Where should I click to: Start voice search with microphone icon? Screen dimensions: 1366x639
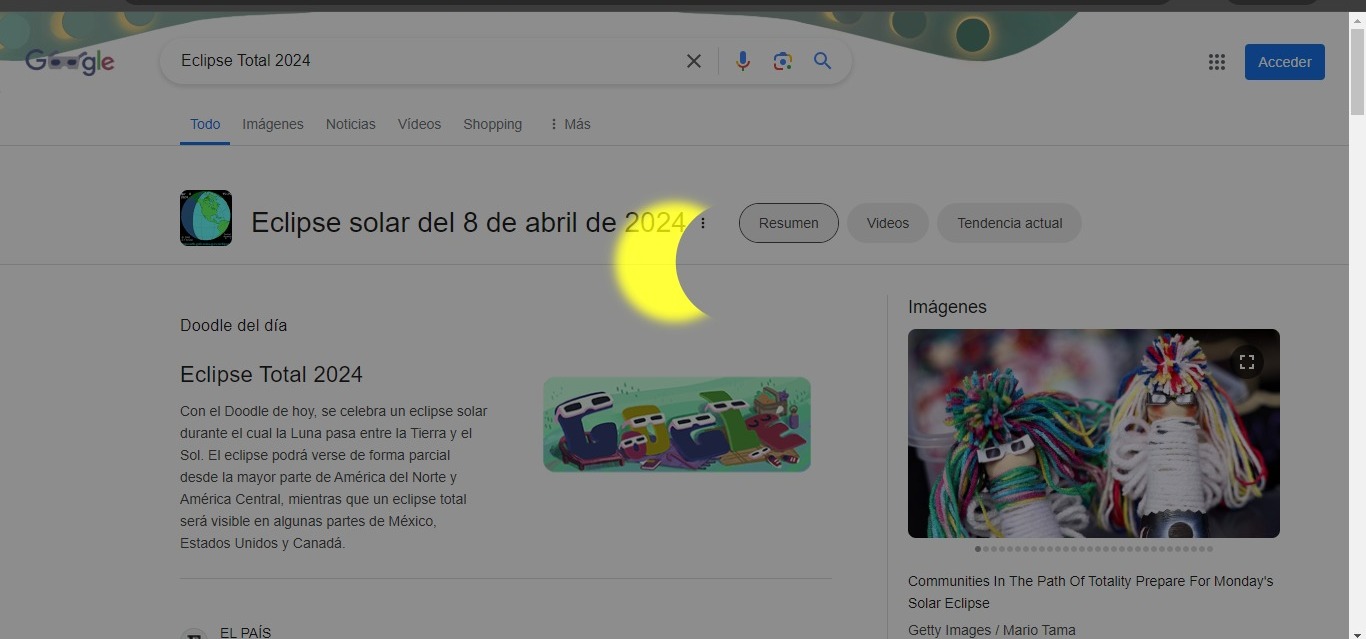tap(742, 61)
